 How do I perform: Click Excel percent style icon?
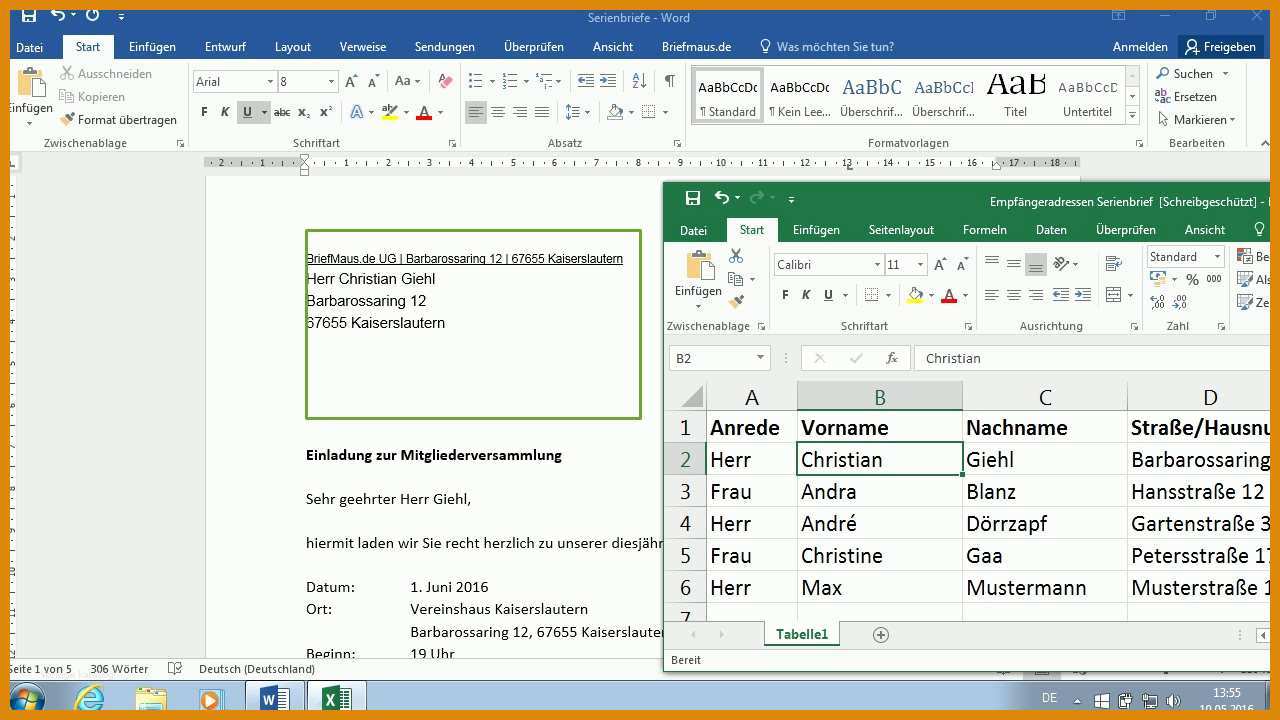click(x=1192, y=280)
